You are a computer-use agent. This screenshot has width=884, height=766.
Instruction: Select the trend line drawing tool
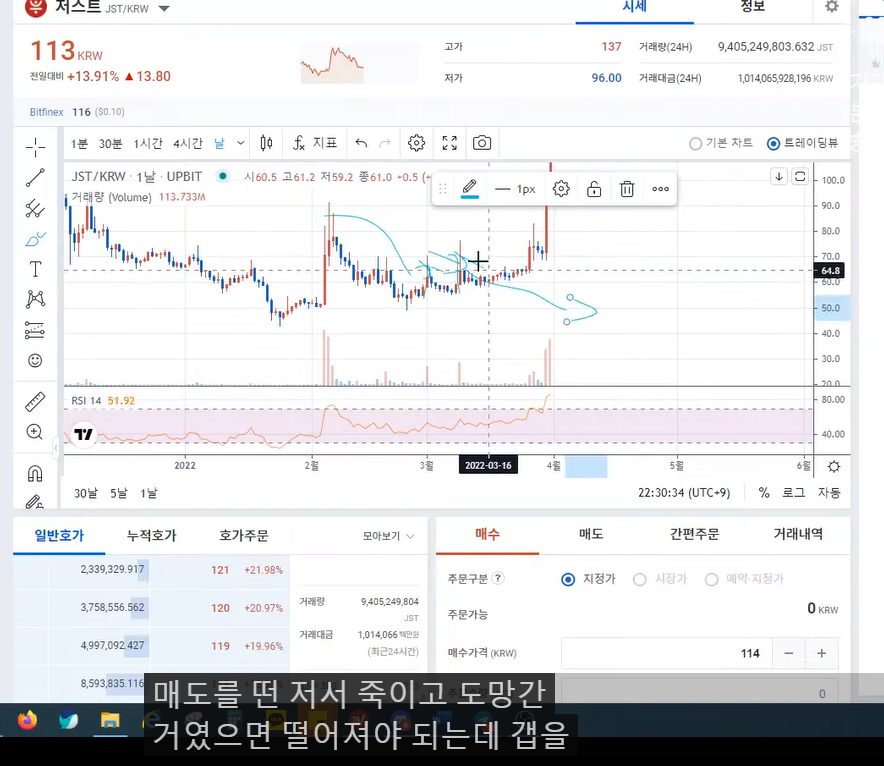[x=35, y=178]
